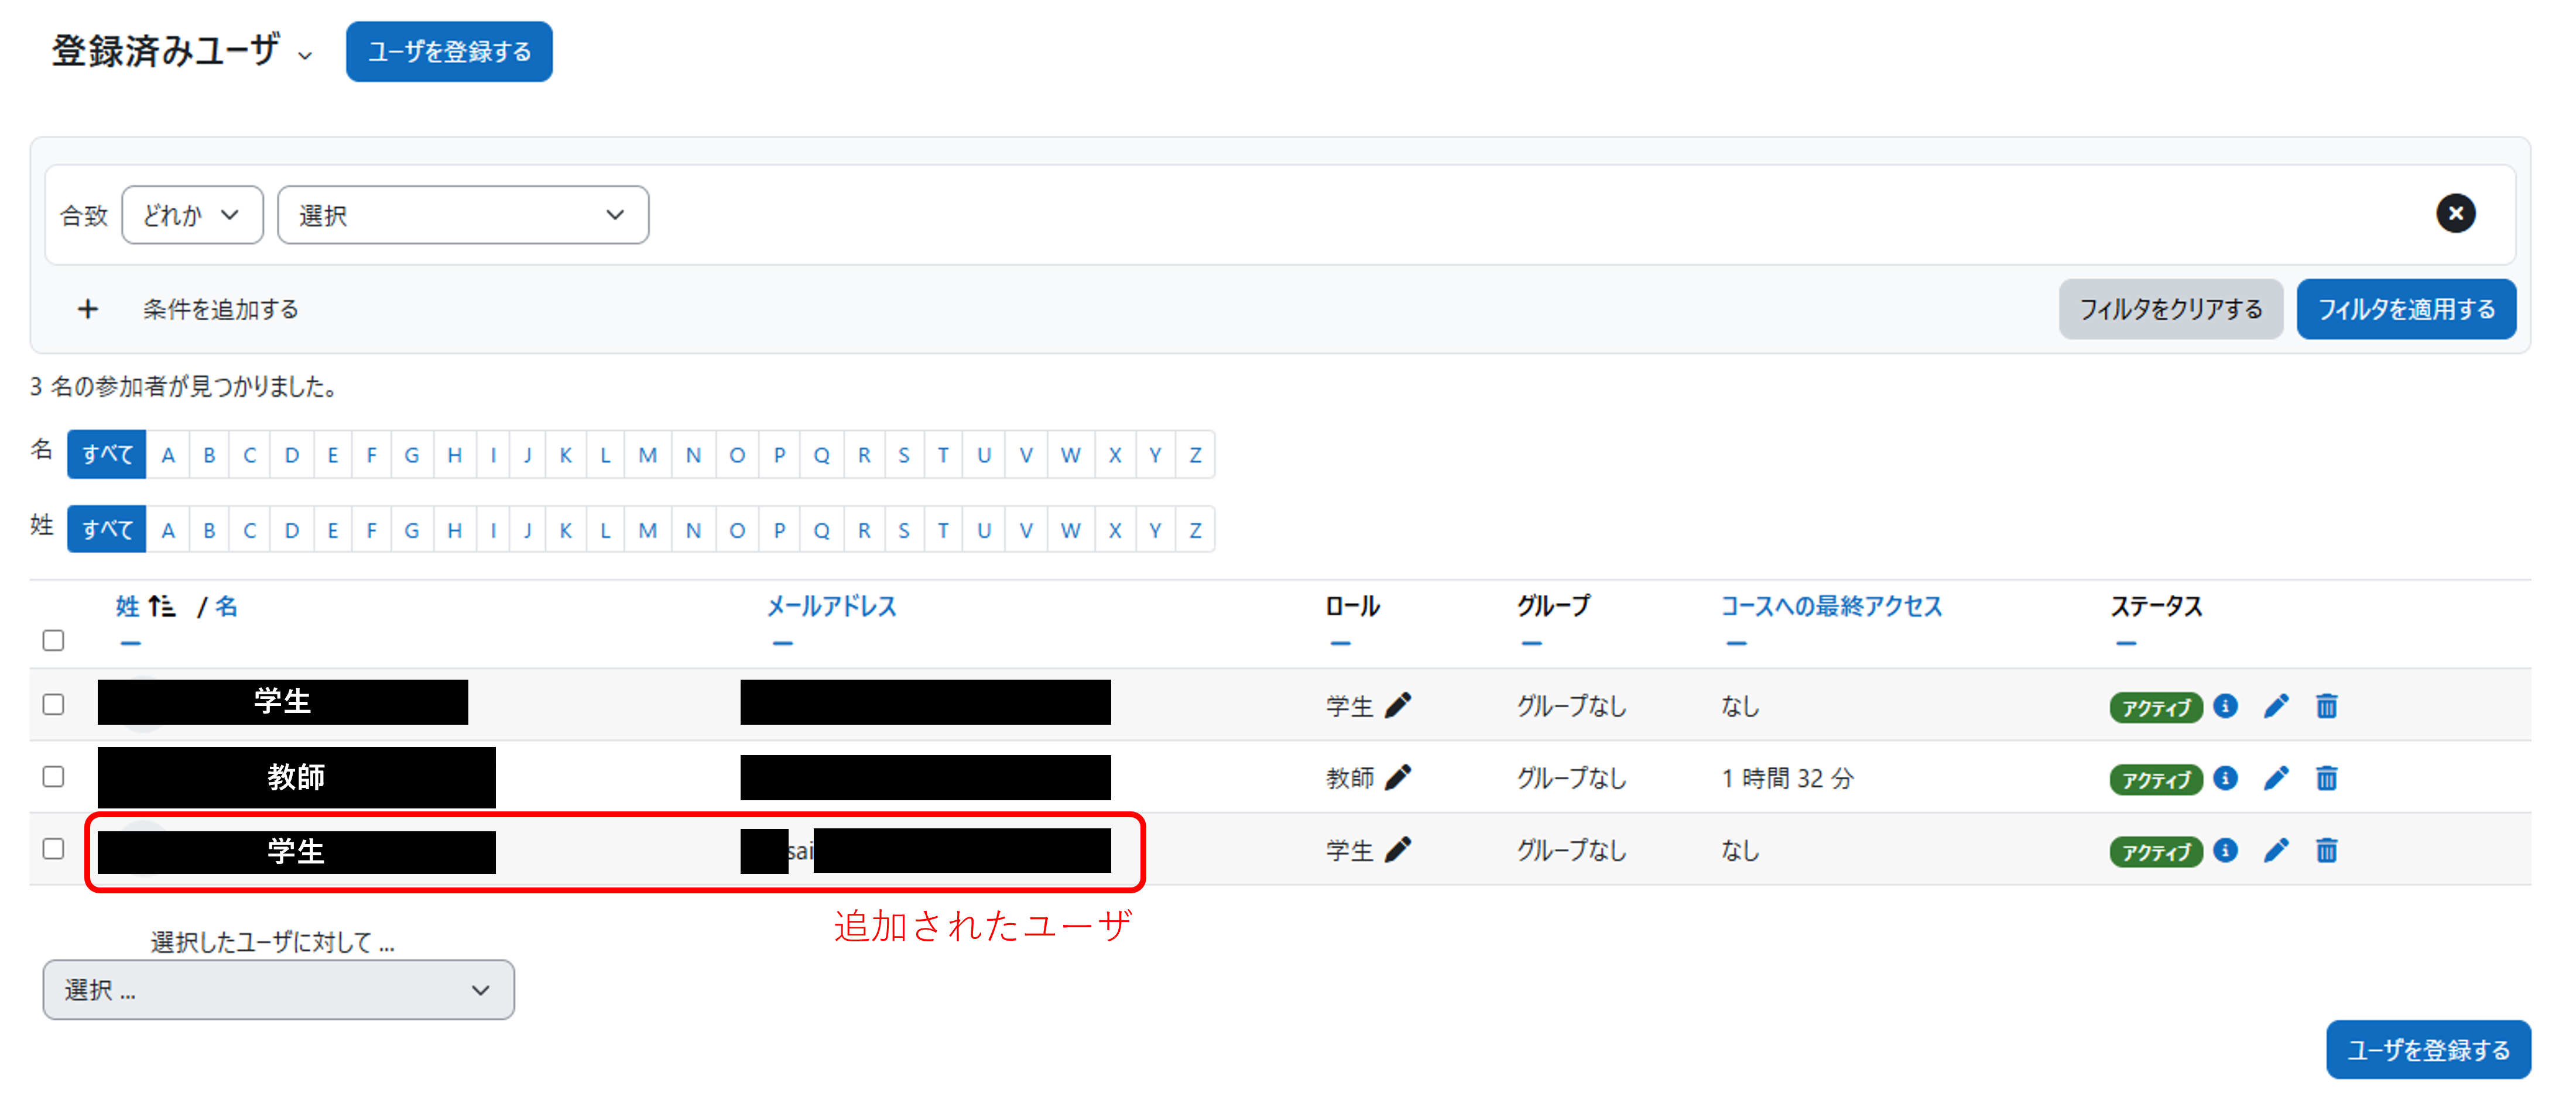Open the 選択したユーザに対して action dropdown
Screen dimensions: 2576x1107
(279, 990)
